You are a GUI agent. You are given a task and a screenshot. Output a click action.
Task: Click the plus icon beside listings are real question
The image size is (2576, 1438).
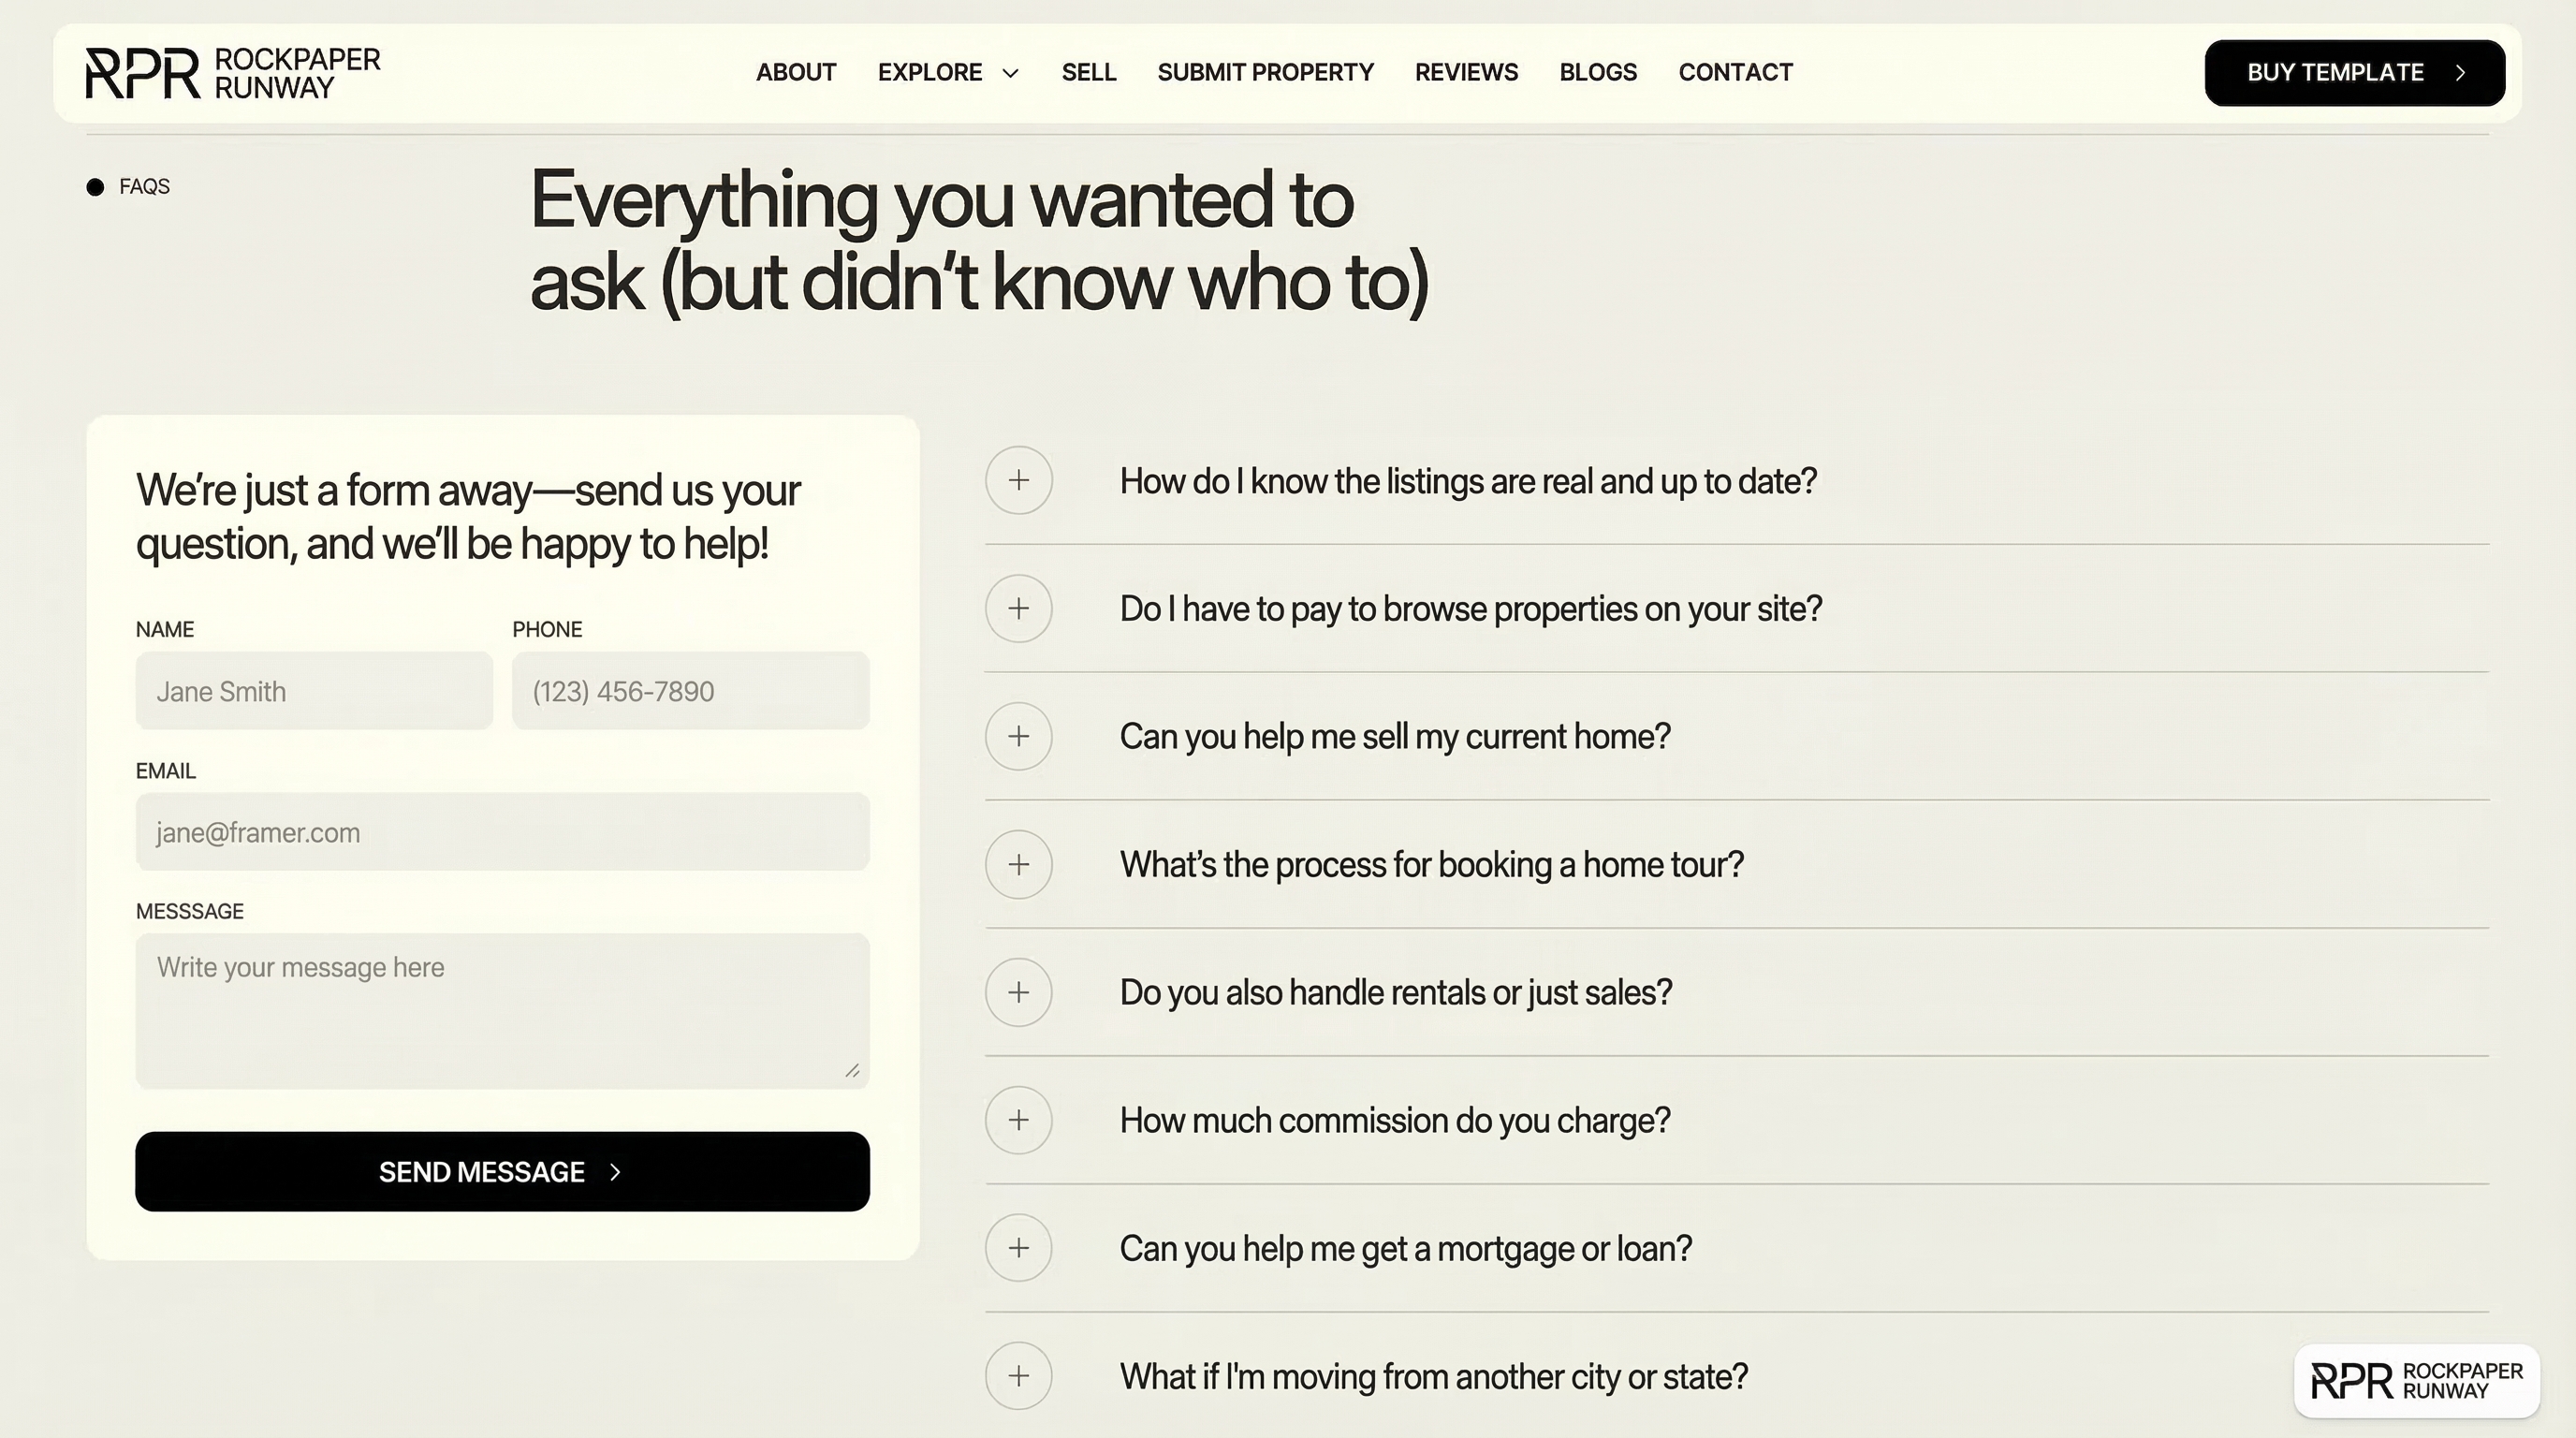tap(1018, 480)
